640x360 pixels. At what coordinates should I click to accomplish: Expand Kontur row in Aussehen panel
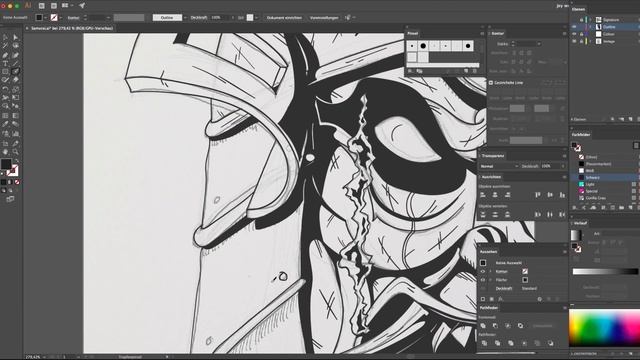tap(490, 271)
